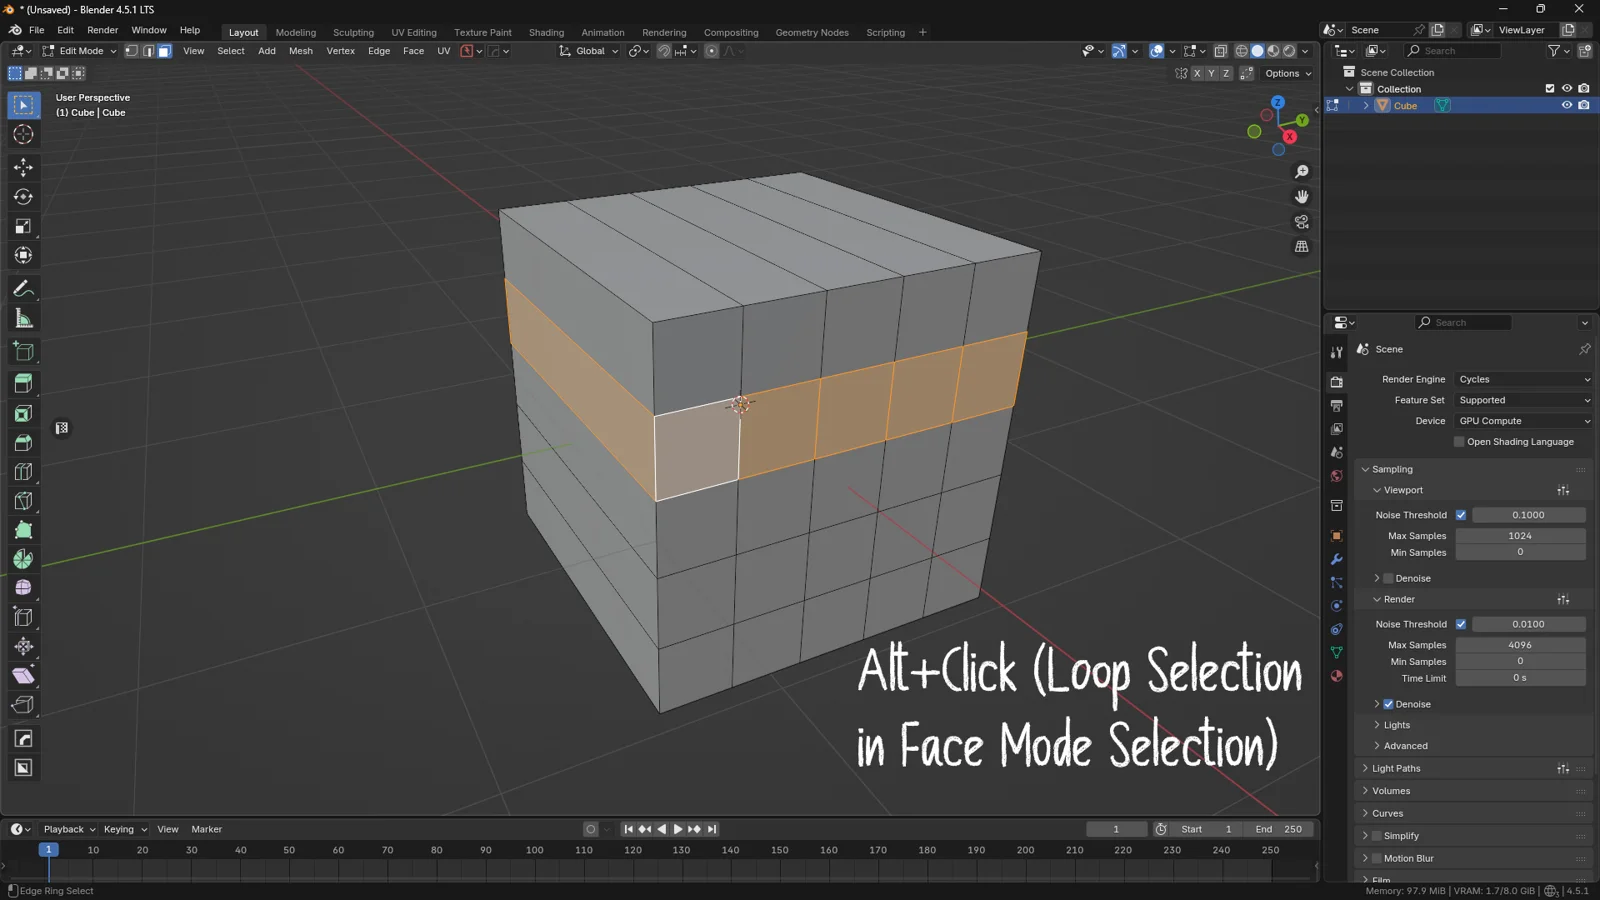Select the Spin tool

pos(23,559)
